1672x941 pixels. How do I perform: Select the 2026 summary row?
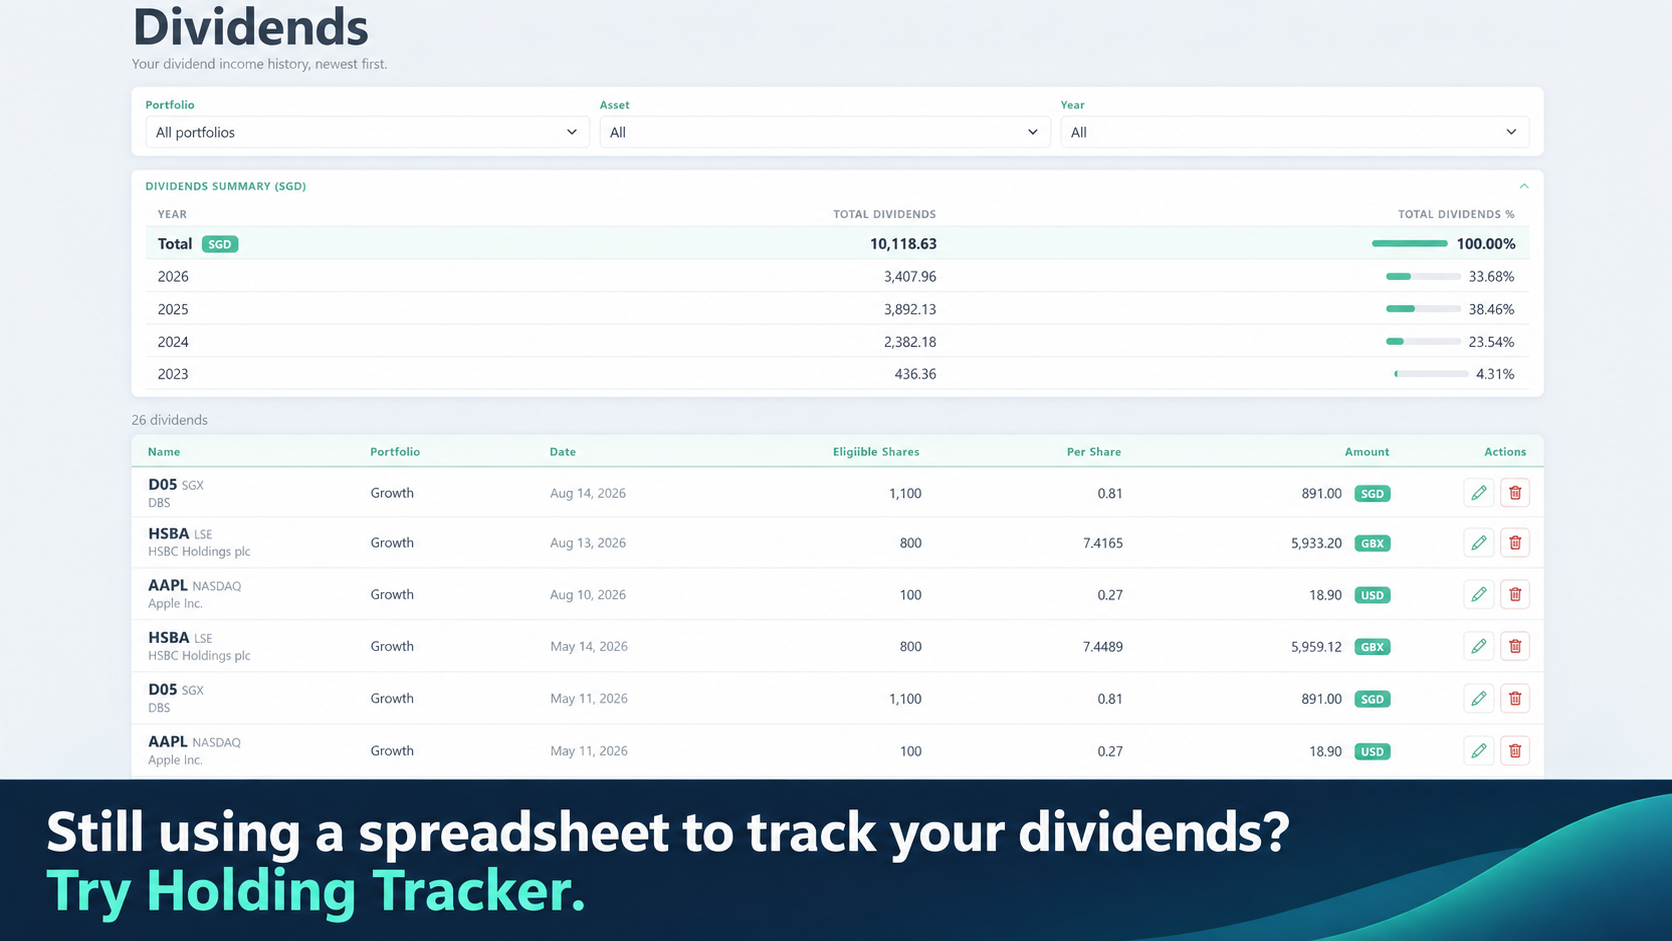(x=837, y=276)
